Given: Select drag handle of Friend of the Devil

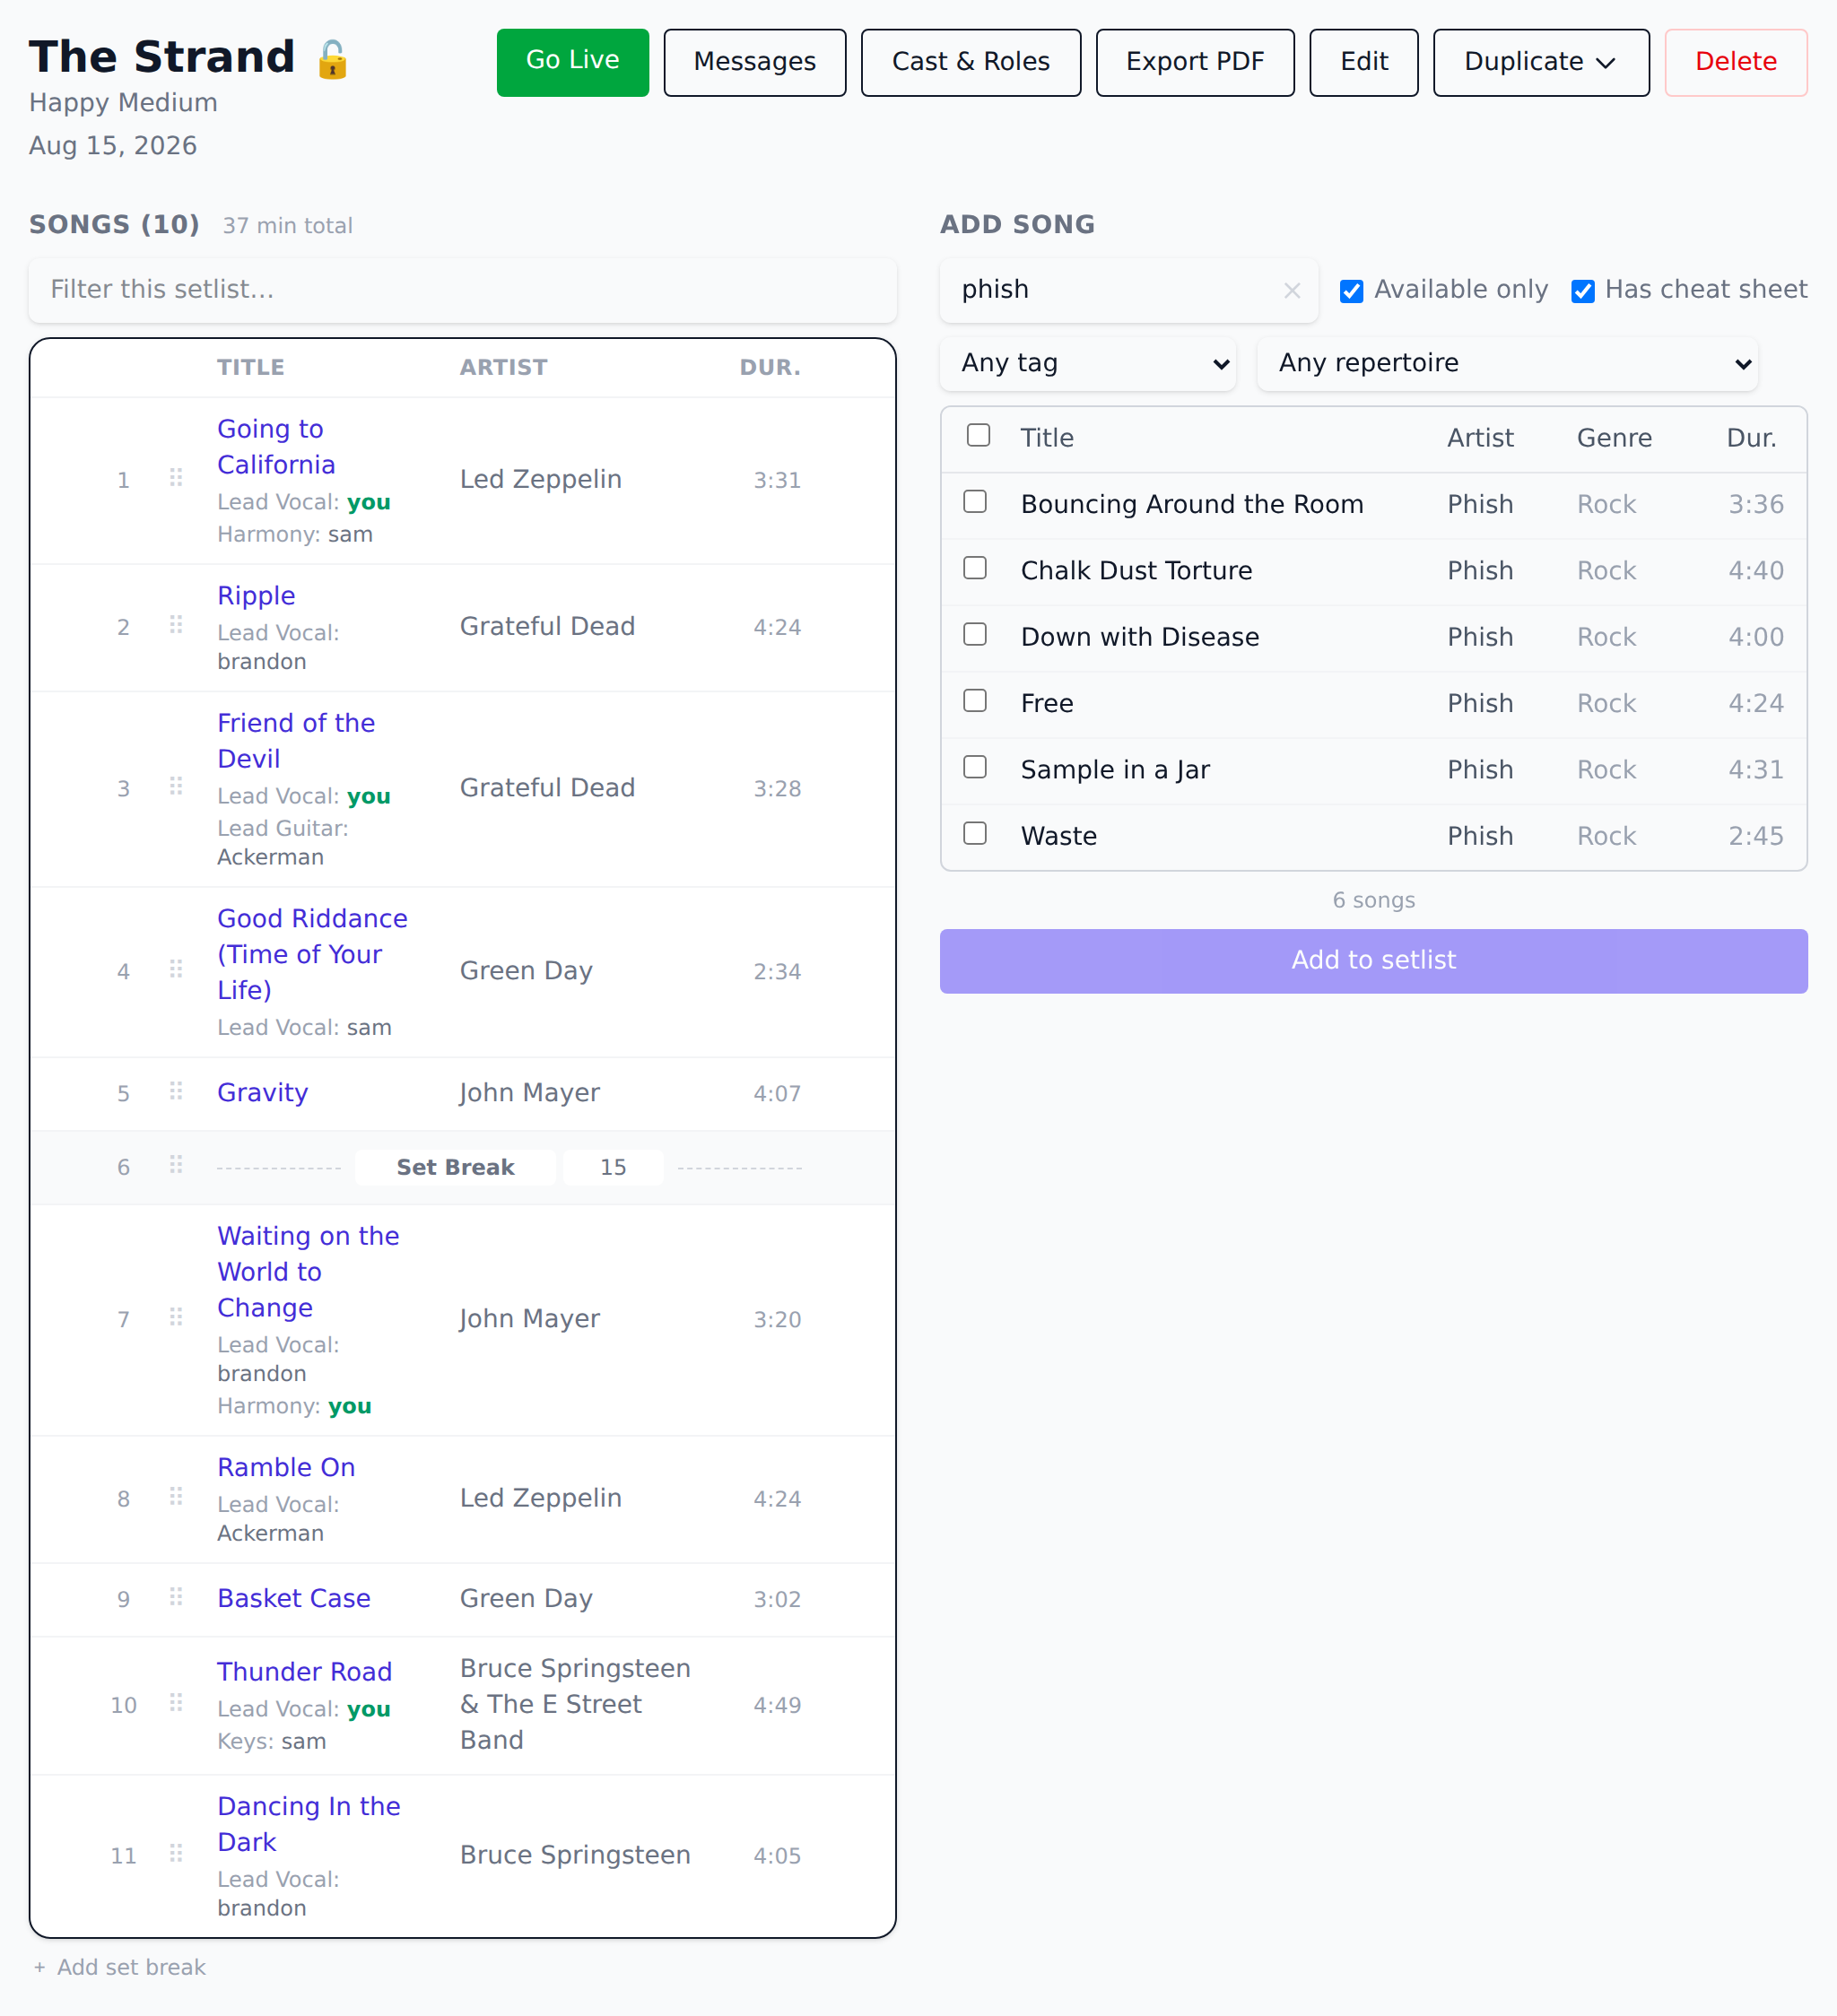Looking at the screenshot, I should pos(176,786).
